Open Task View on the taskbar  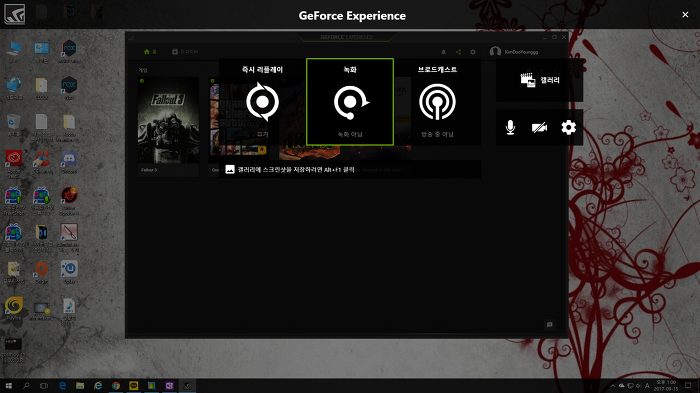(44, 386)
